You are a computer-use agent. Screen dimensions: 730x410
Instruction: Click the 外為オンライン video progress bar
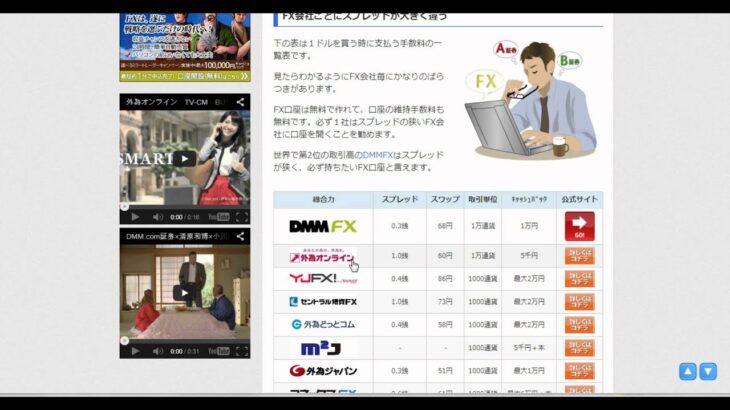[185, 207]
